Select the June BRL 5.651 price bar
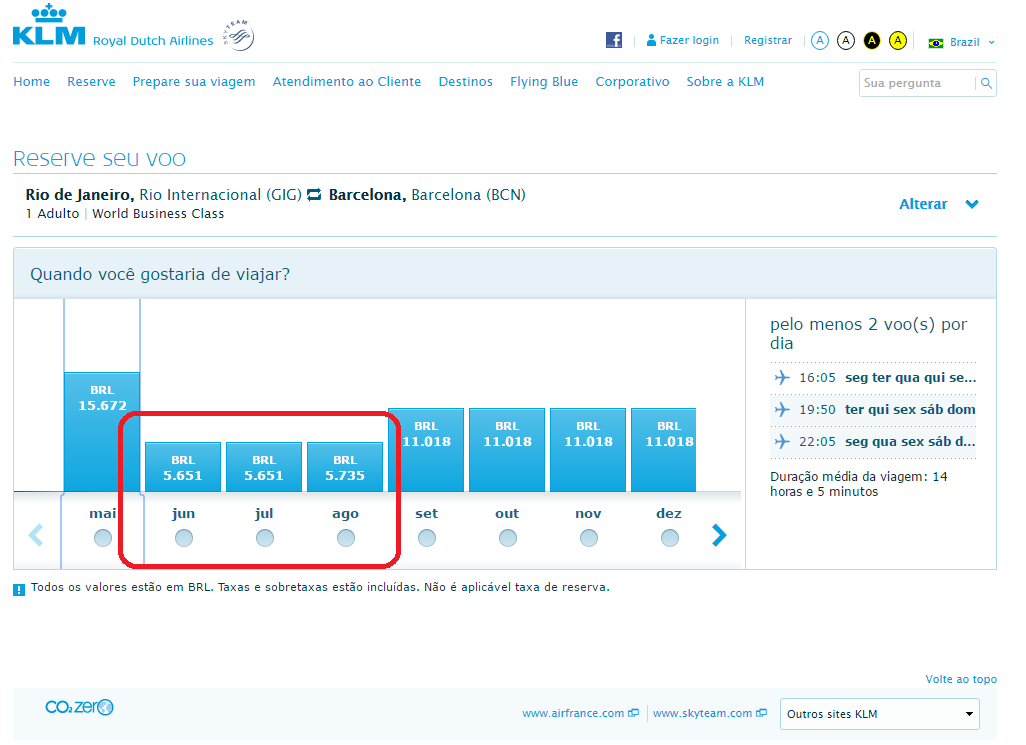The image size is (1026, 745). (x=183, y=467)
